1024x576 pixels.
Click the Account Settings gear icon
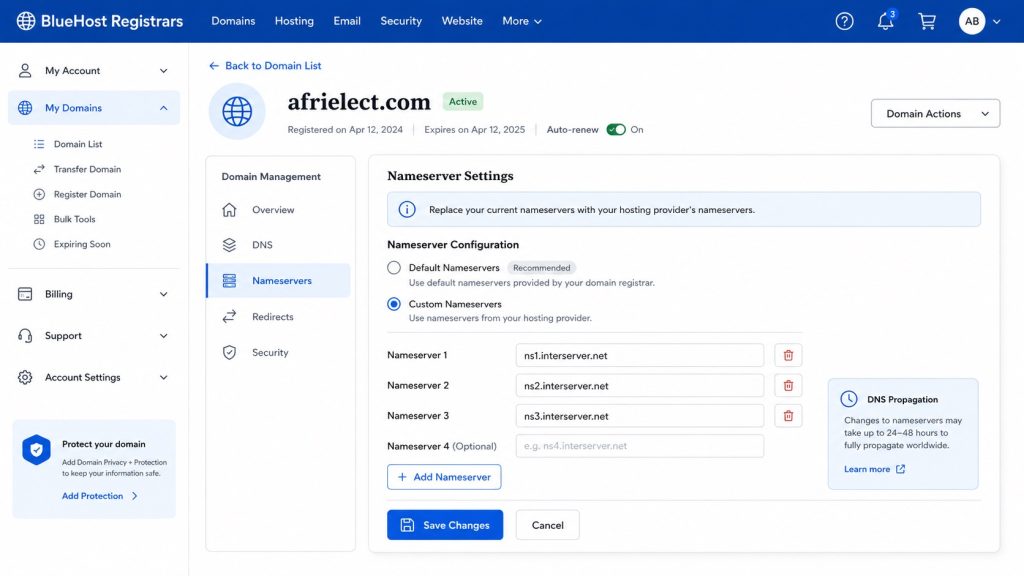tap(25, 377)
